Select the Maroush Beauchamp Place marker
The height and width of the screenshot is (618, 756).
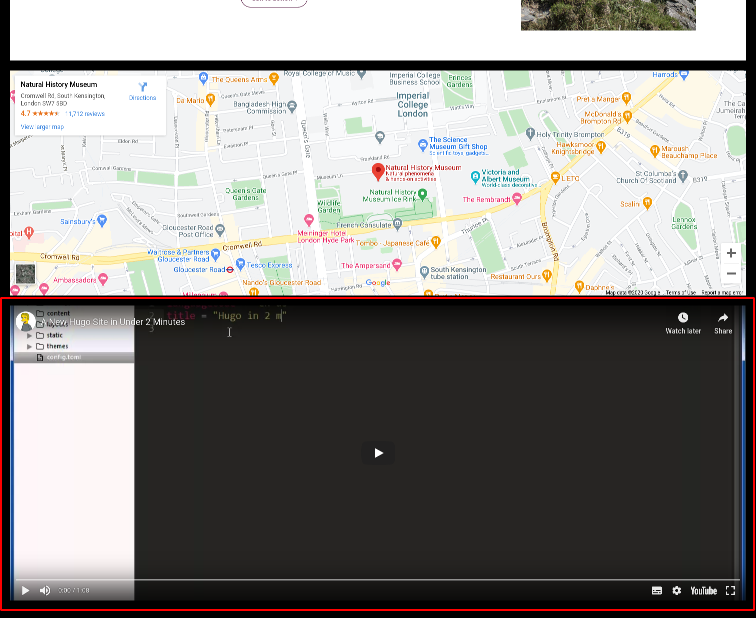pyautogui.click(x=654, y=150)
